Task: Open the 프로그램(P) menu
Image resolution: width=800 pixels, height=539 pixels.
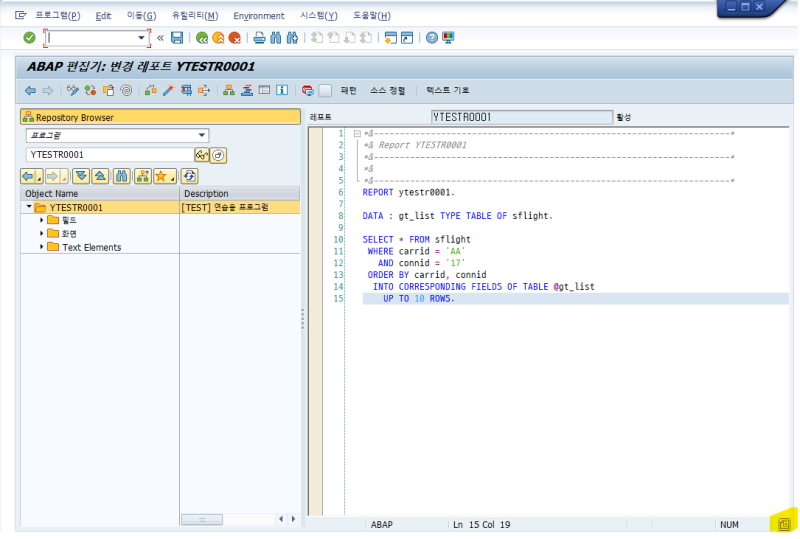Action: click(58, 16)
